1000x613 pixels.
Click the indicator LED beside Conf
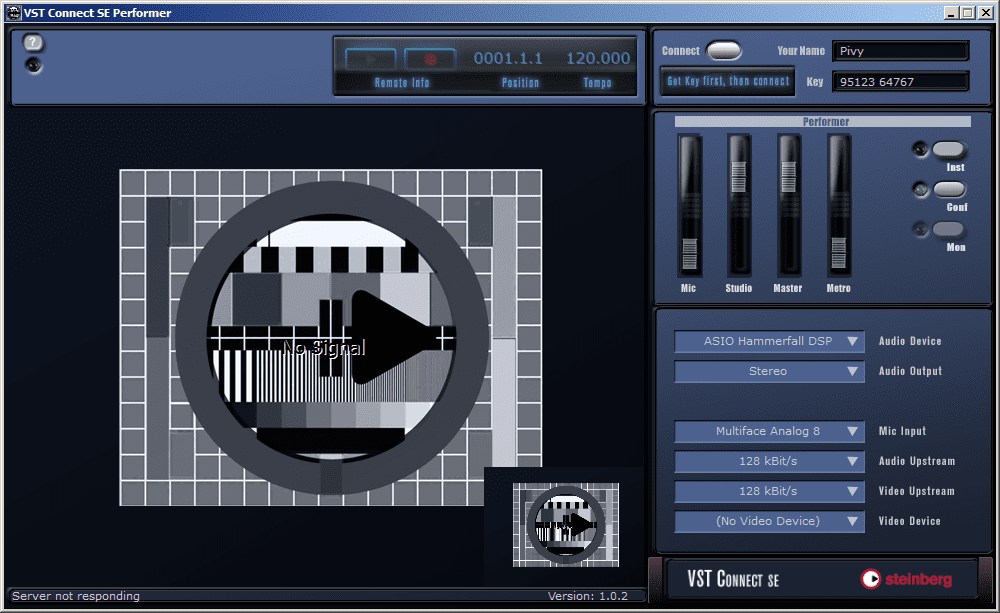[x=920, y=189]
